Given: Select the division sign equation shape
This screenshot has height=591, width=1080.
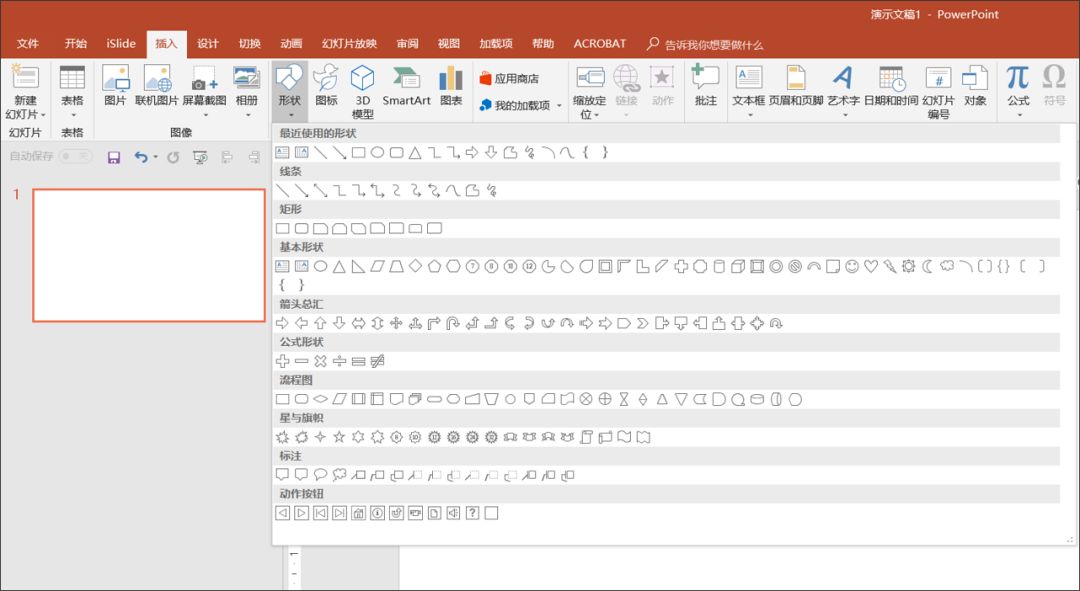Looking at the screenshot, I should 339,361.
